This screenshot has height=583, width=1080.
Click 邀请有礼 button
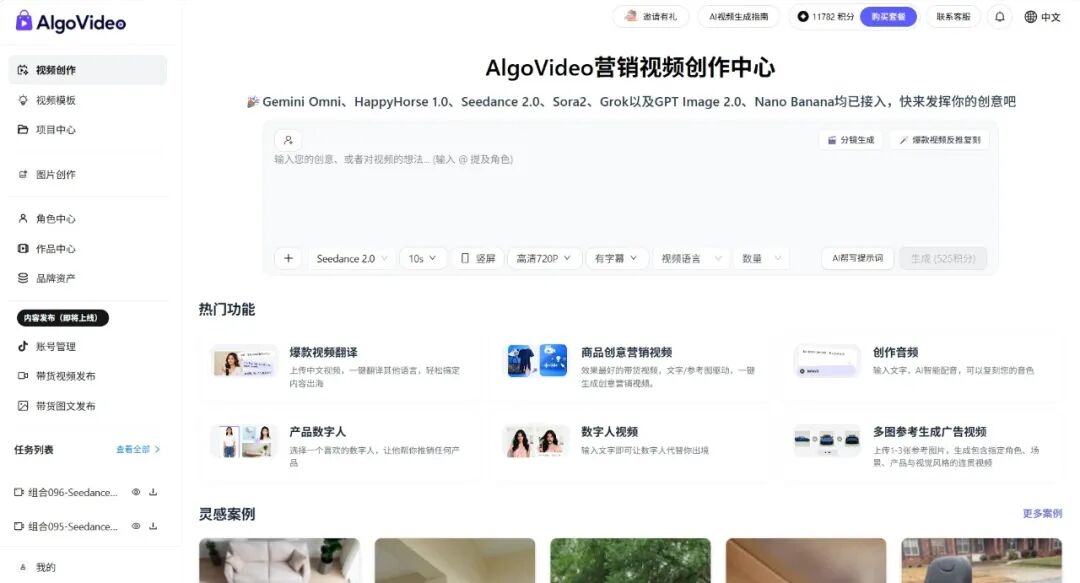coord(651,17)
